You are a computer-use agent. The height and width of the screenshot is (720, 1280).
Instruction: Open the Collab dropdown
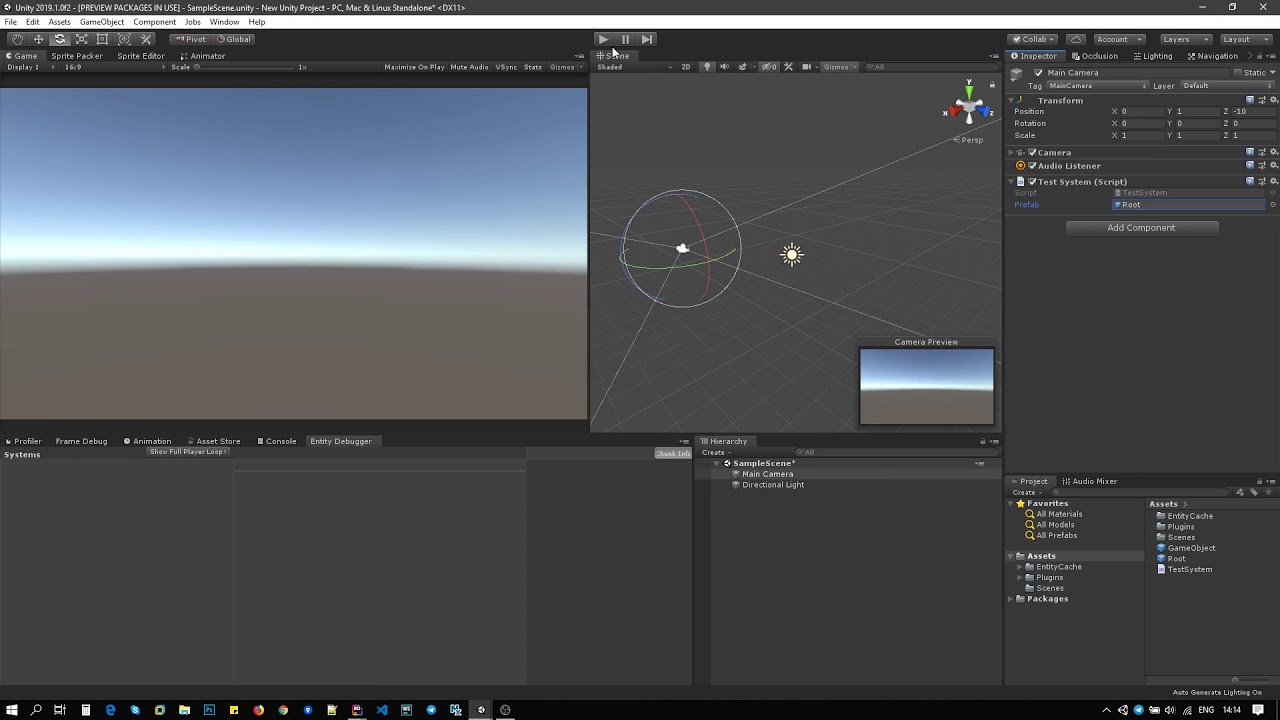[1033, 39]
